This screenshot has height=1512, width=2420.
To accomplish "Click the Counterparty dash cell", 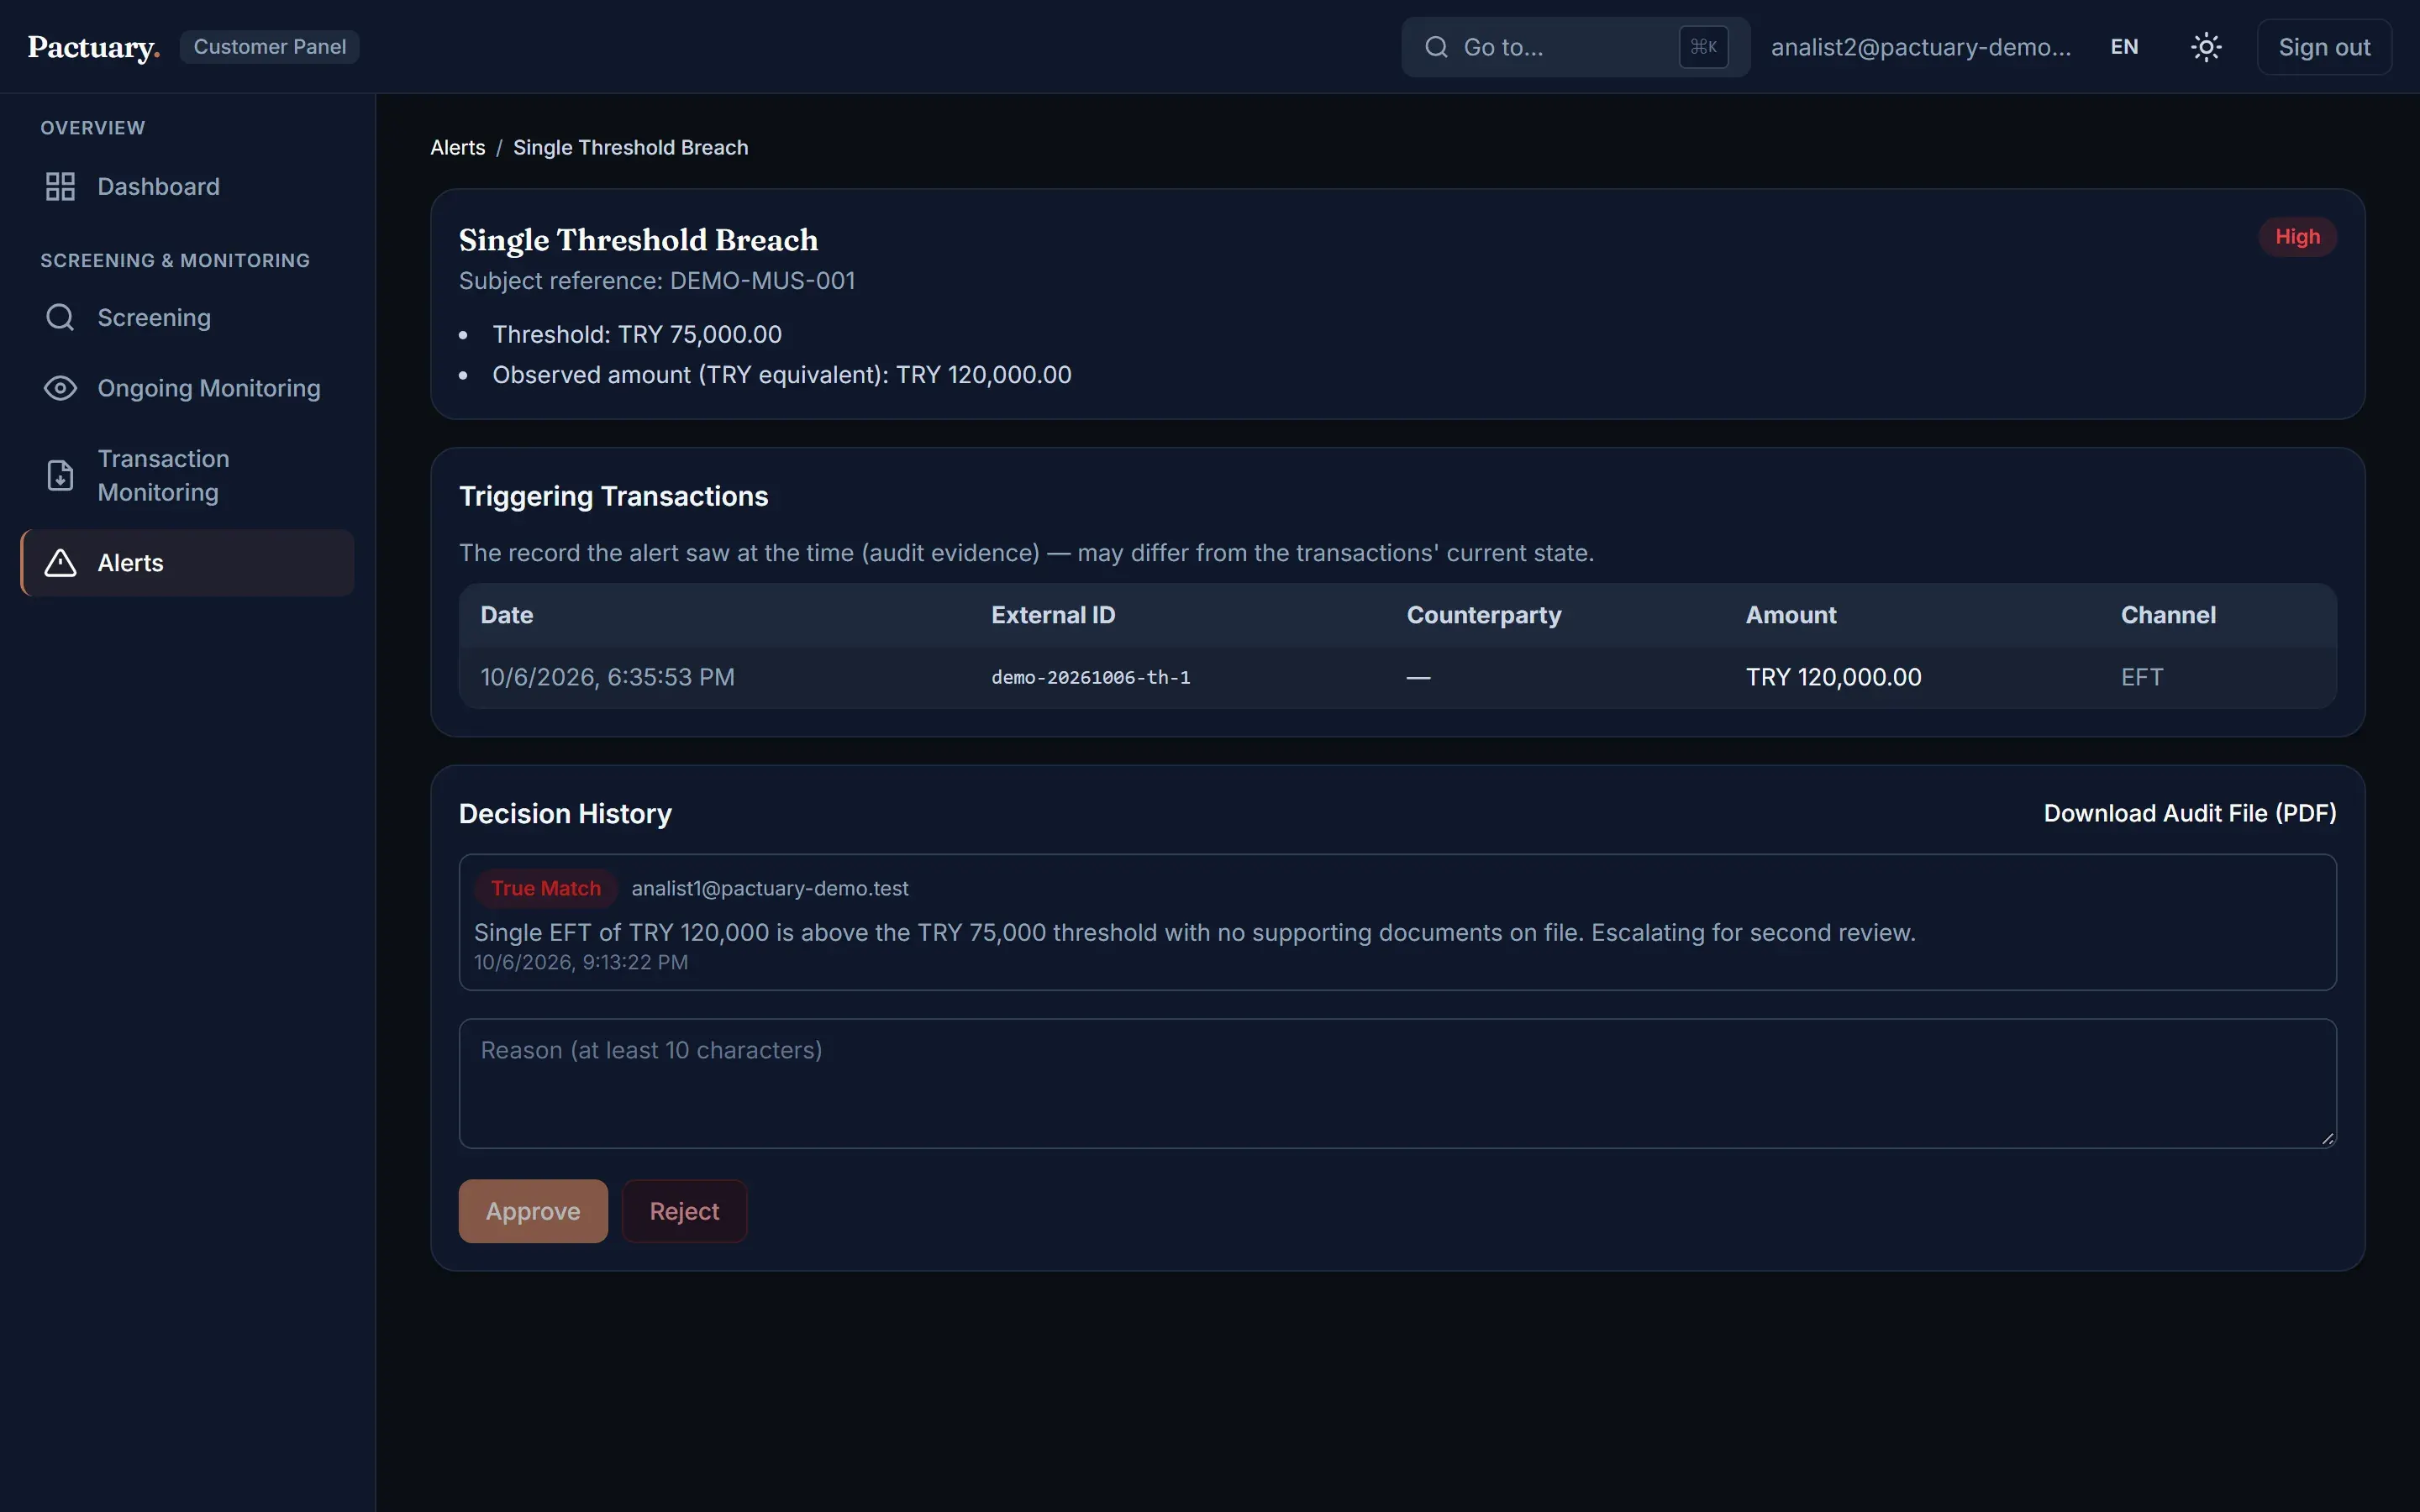I will [1418, 678].
